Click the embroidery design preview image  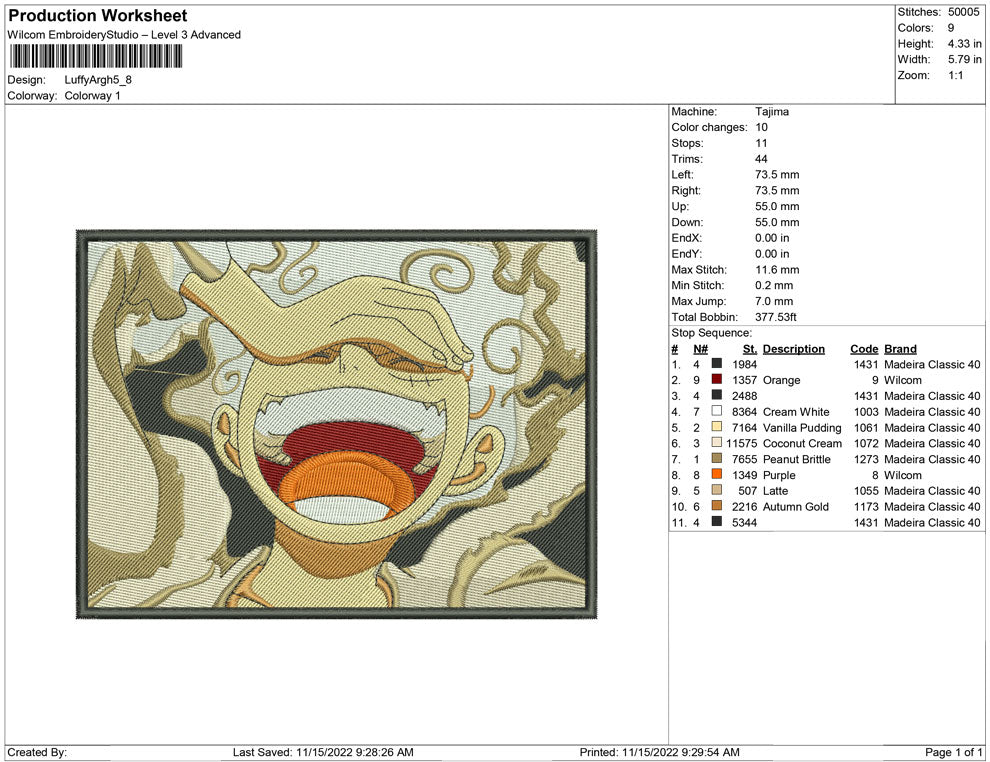click(337, 424)
